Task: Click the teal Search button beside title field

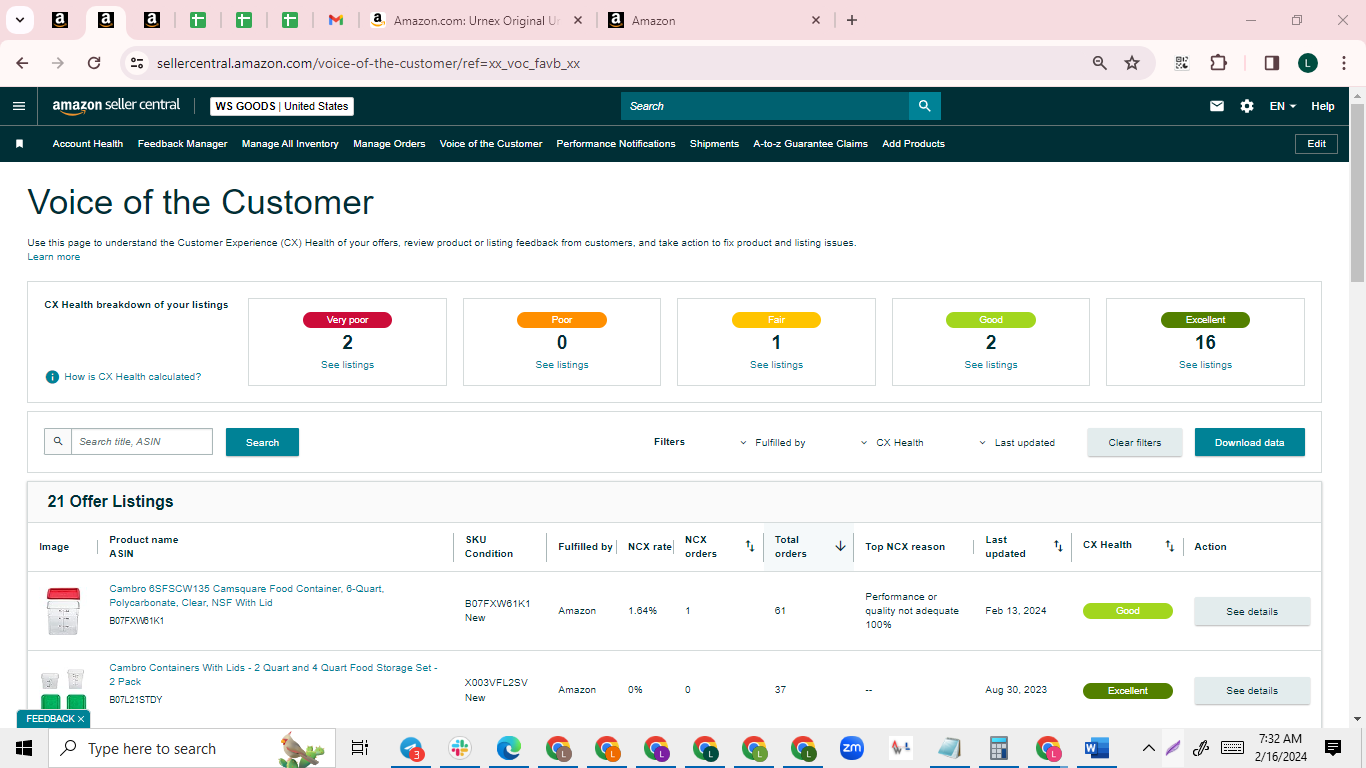Action: point(262,442)
